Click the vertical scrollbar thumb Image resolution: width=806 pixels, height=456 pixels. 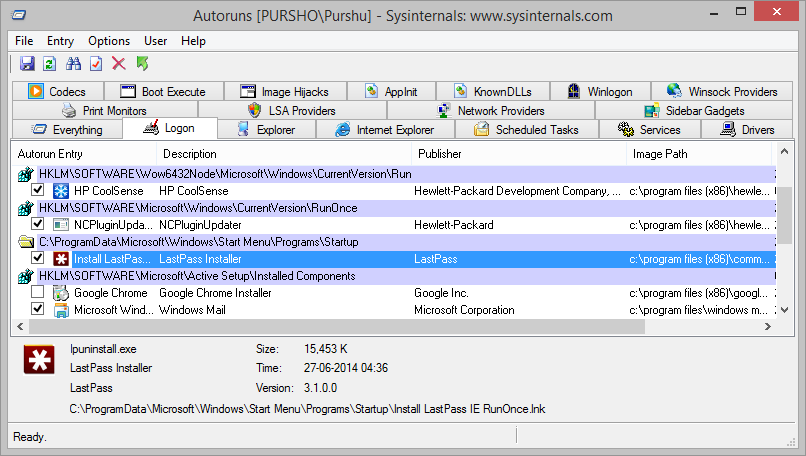(784, 216)
